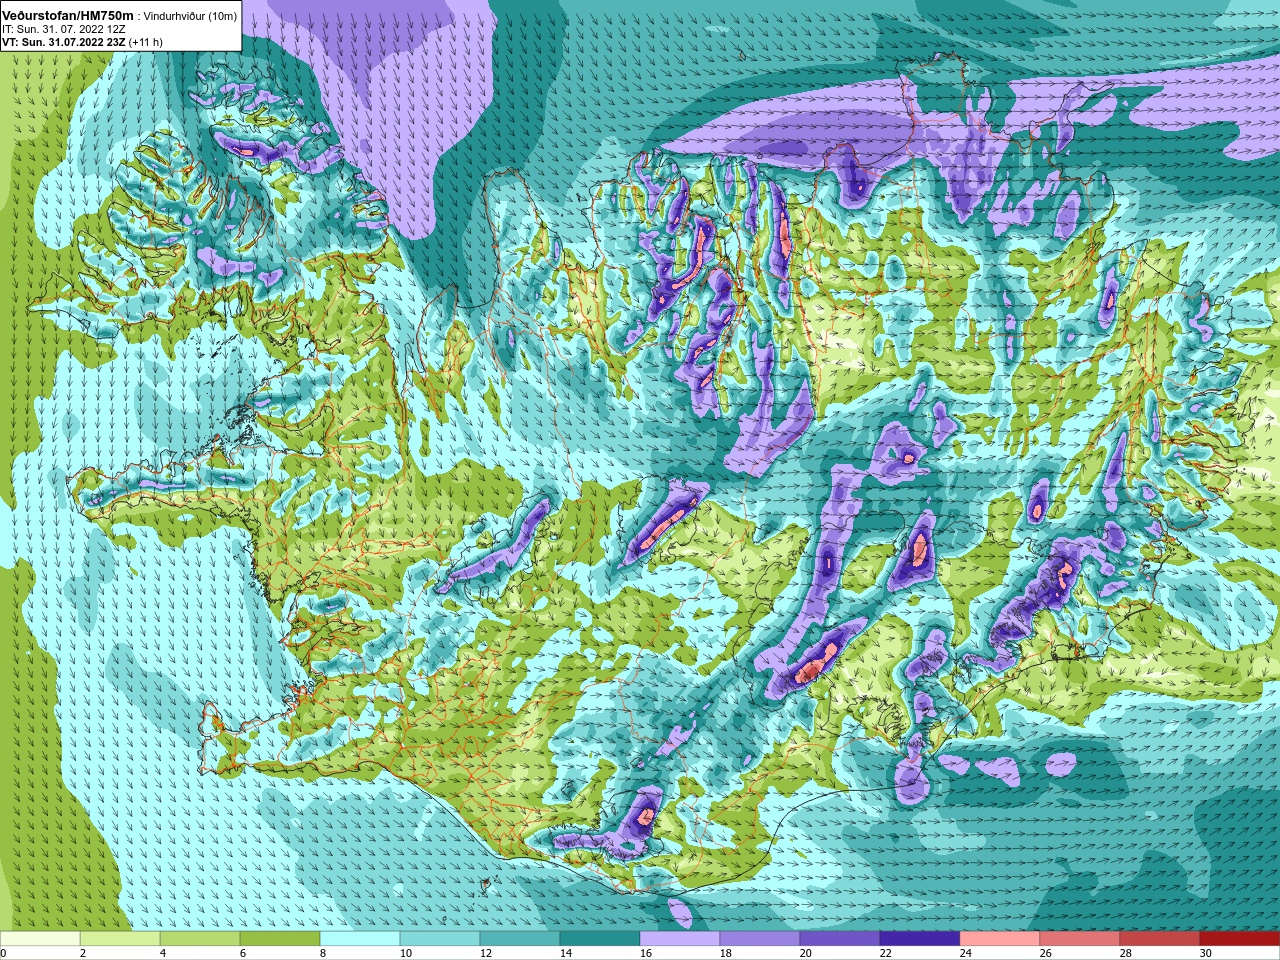Click the light pink 24–26 legend swatch
1280x960 pixels.
[1000, 938]
